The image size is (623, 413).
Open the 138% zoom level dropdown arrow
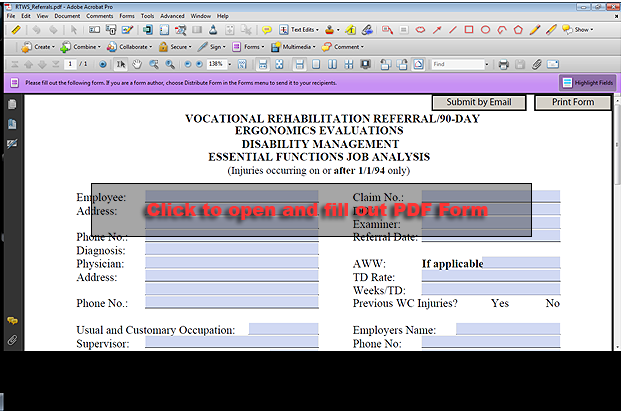[x=230, y=64]
